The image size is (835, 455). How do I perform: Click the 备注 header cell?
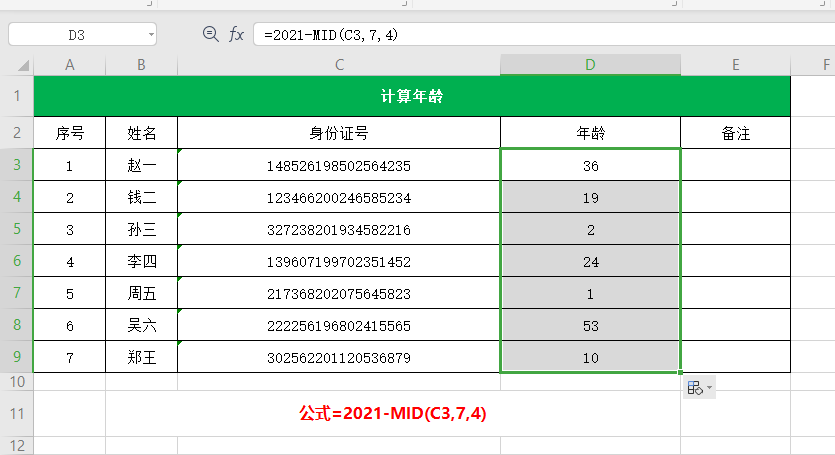point(735,133)
